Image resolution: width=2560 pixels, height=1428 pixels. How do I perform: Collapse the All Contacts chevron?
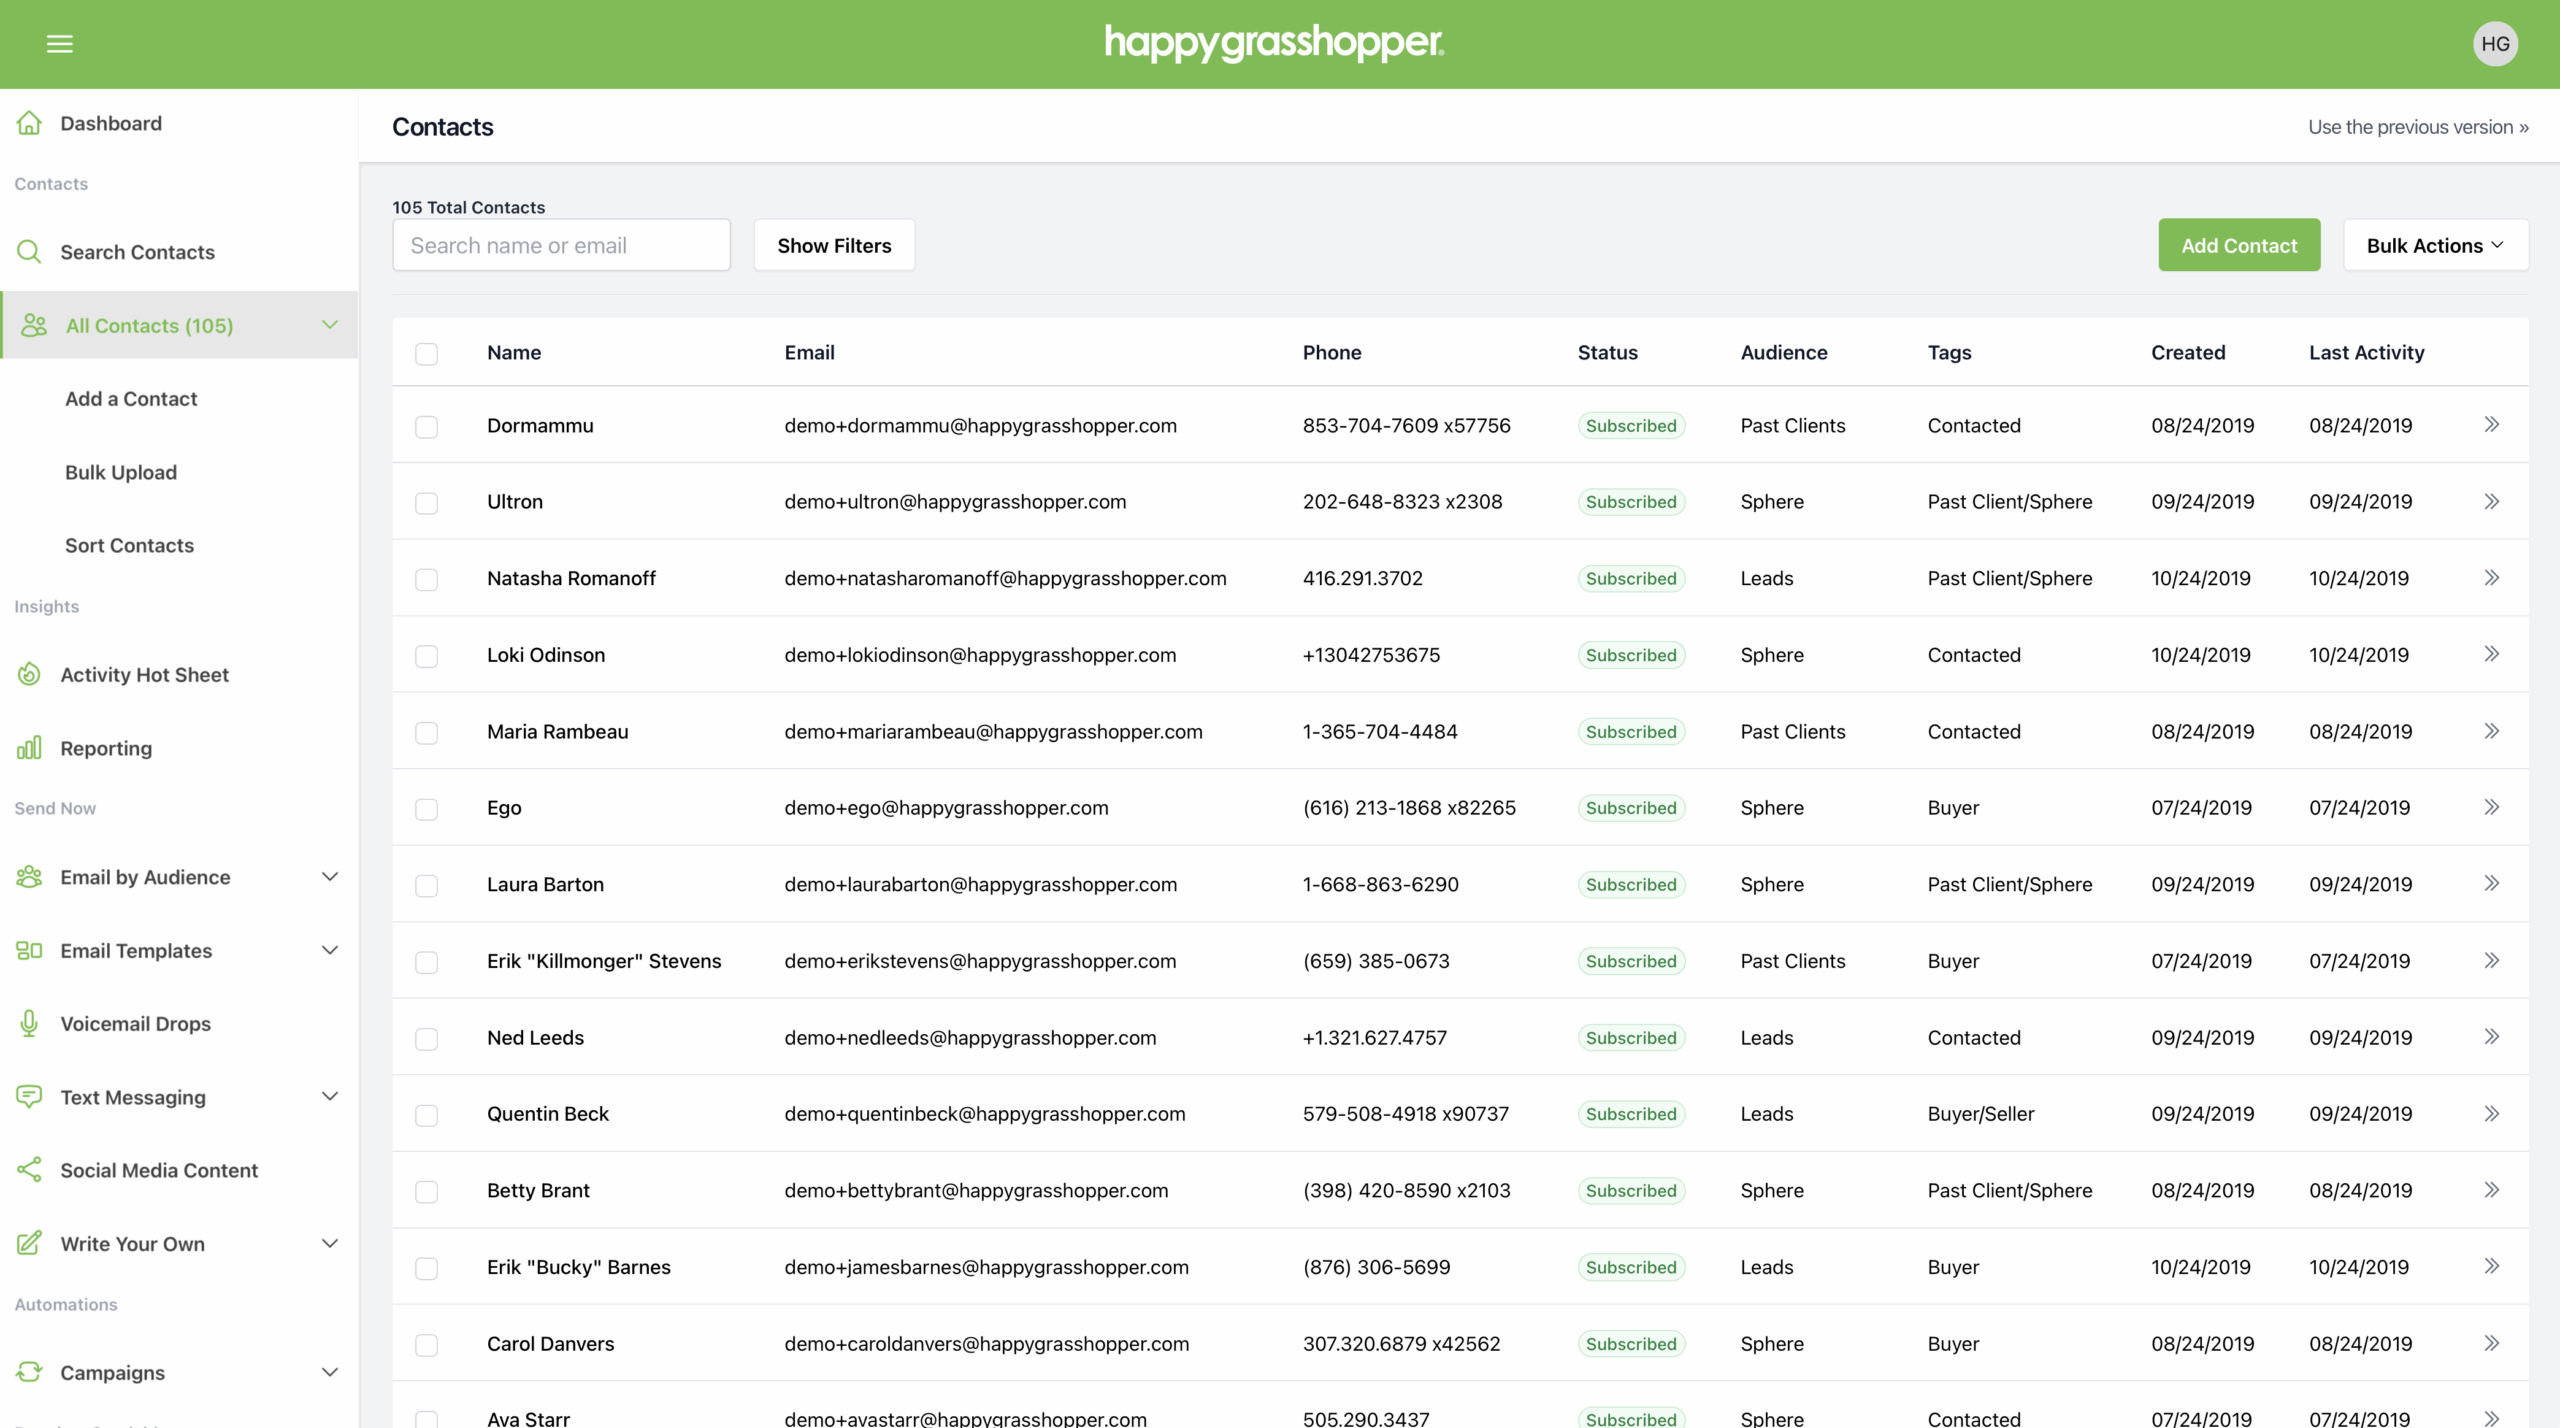click(330, 325)
